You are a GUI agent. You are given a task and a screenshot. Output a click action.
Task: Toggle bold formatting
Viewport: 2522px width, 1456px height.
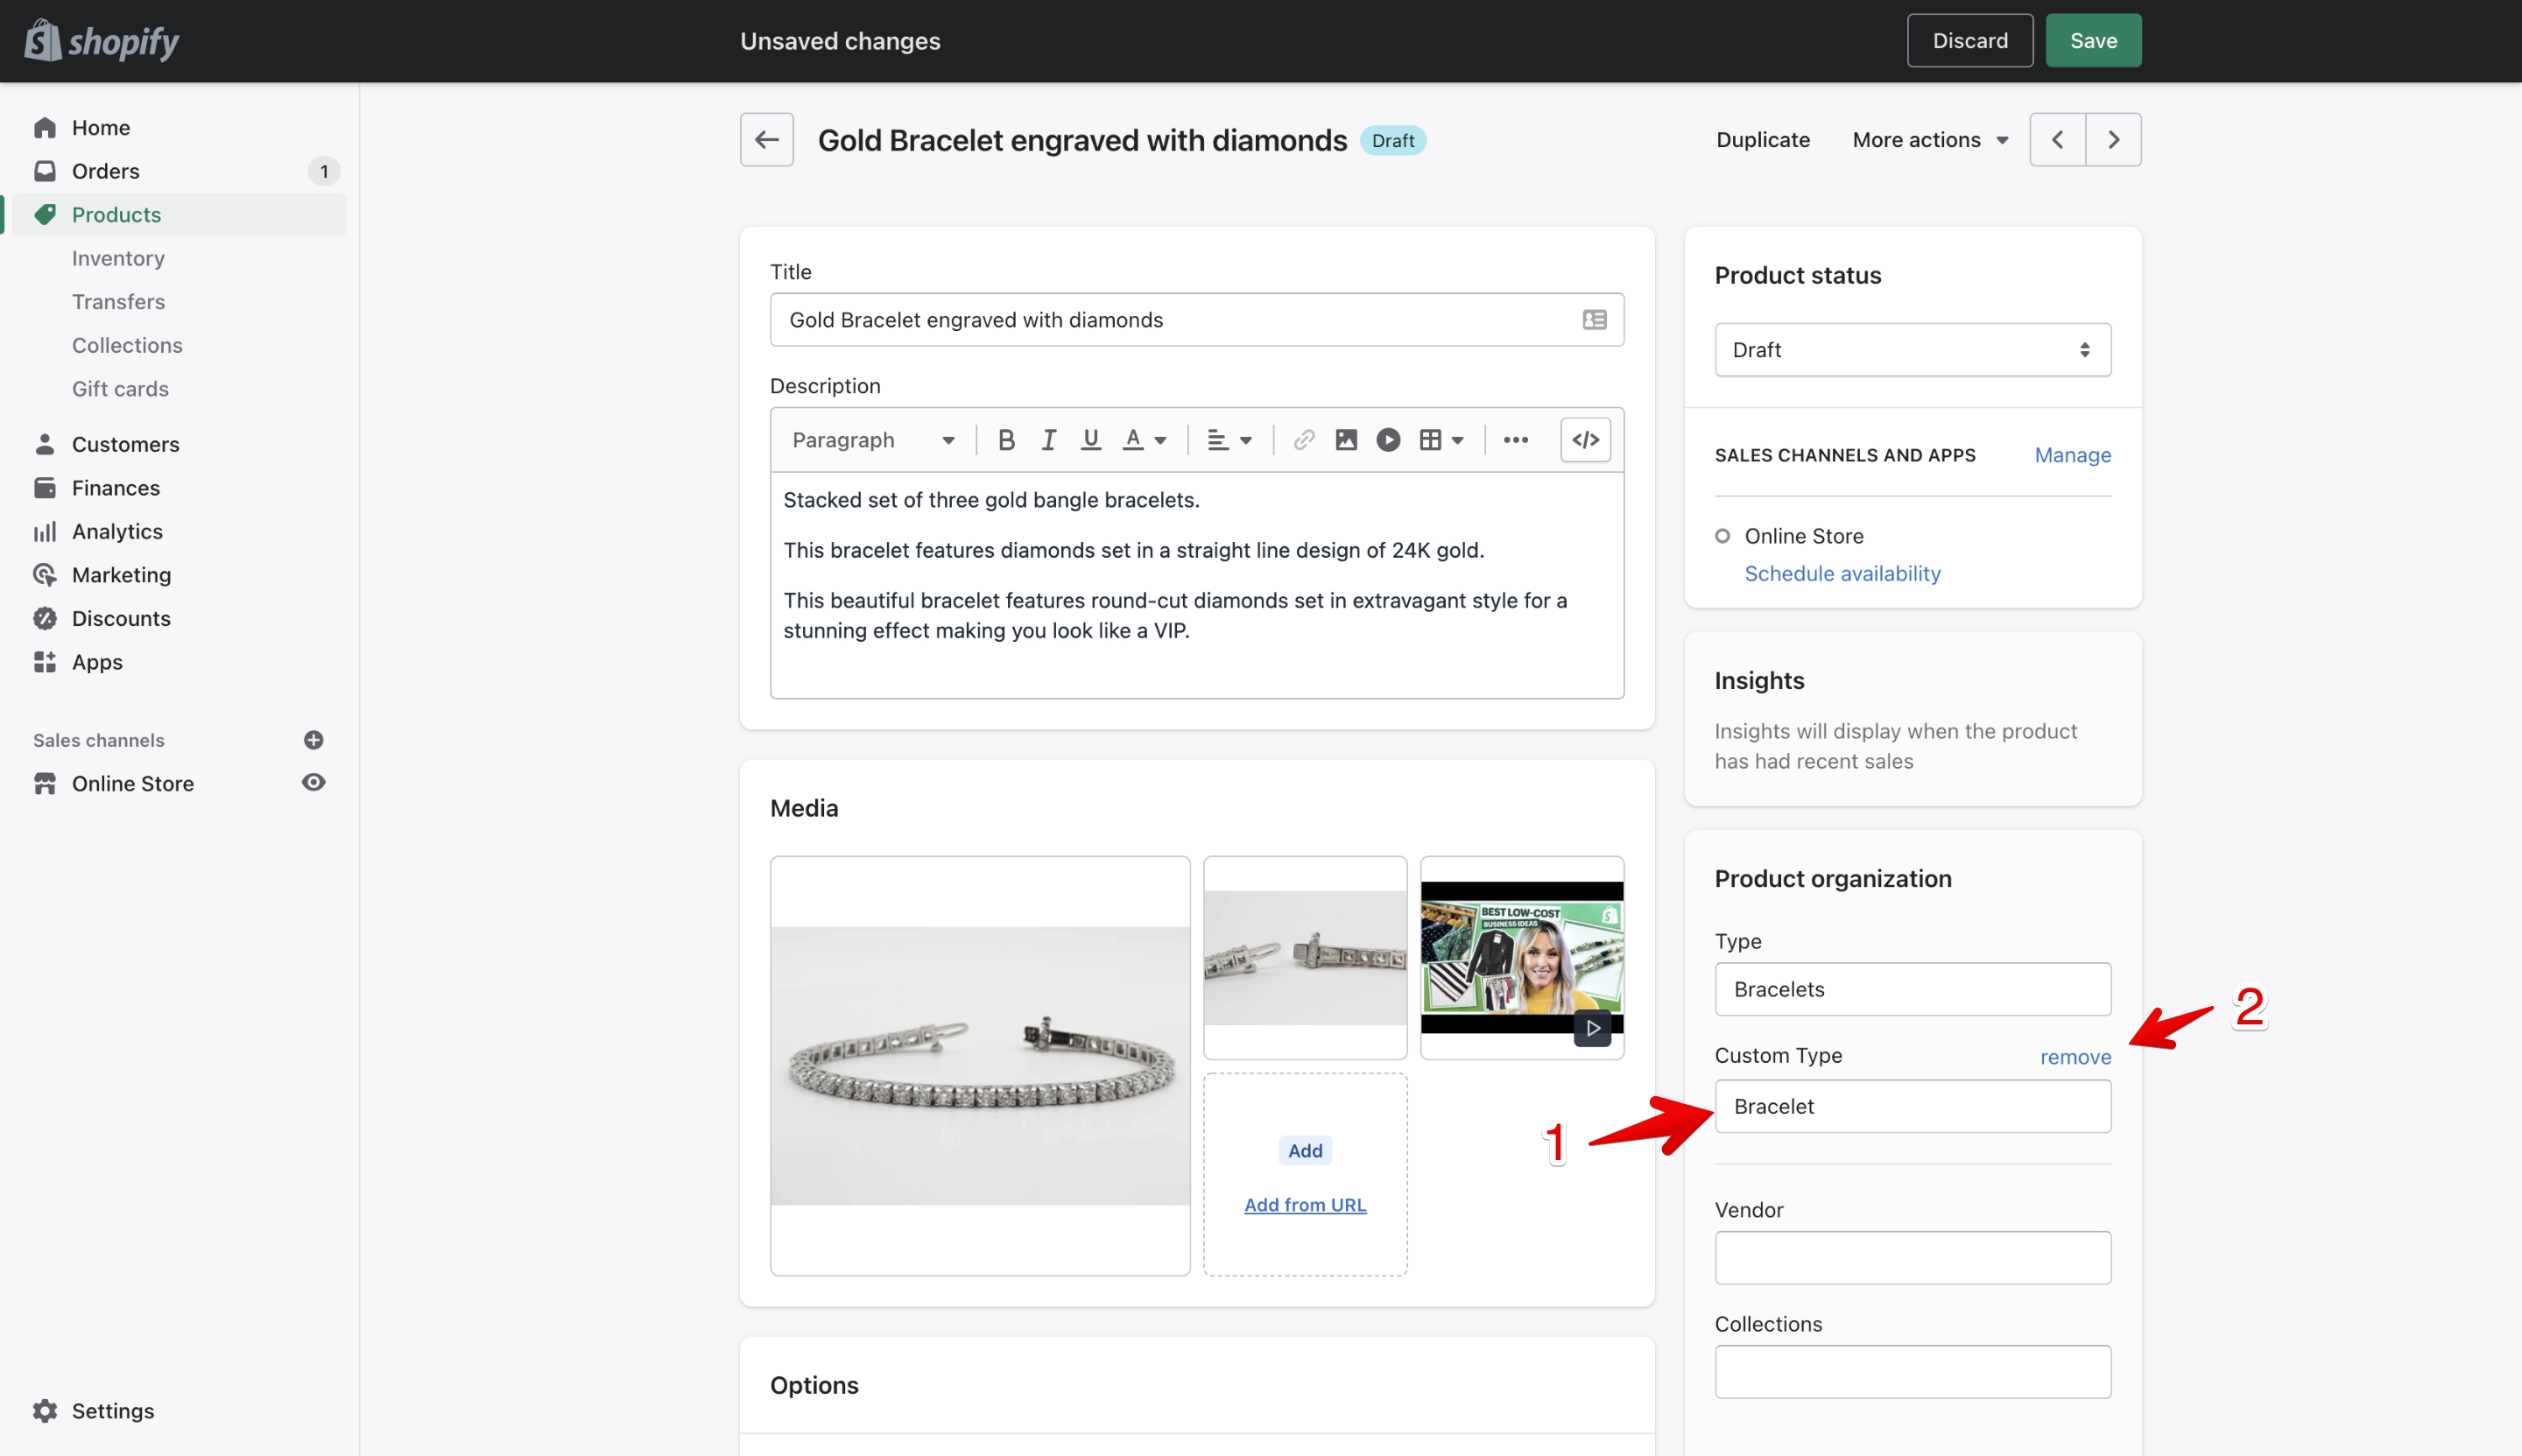coord(1006,440)
